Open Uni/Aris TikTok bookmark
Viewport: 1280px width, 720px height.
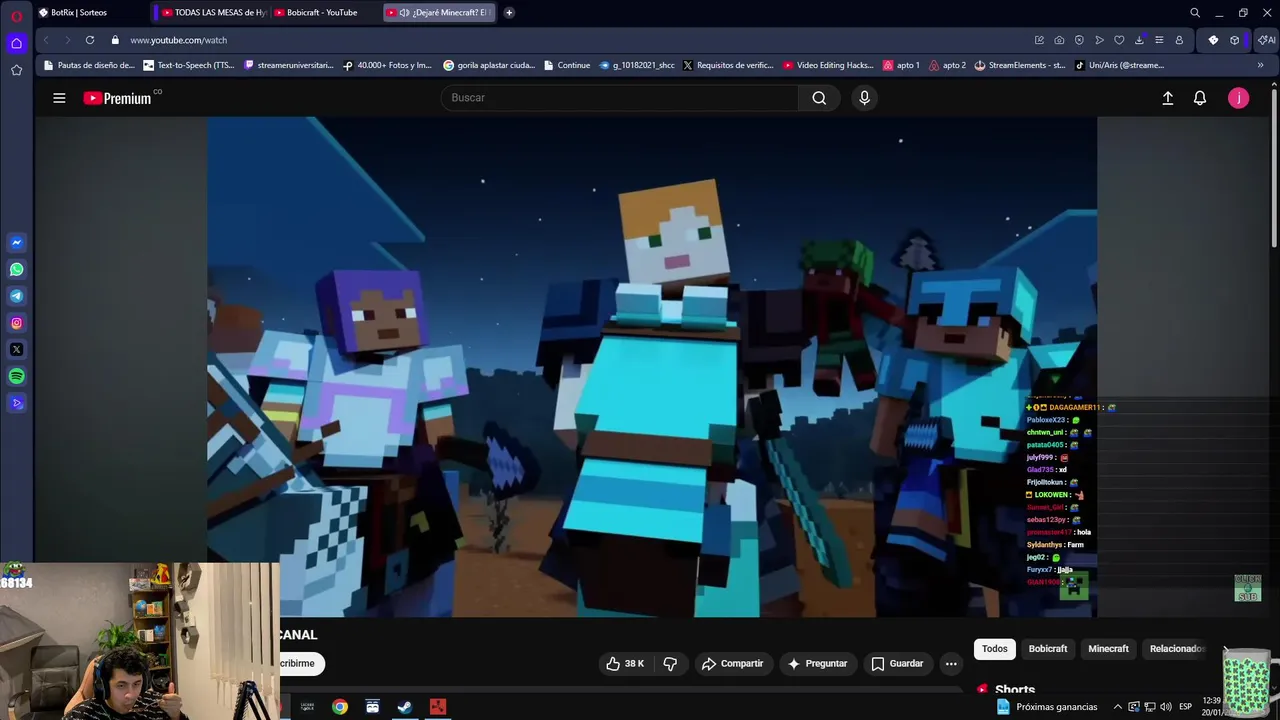[1120, 65]
